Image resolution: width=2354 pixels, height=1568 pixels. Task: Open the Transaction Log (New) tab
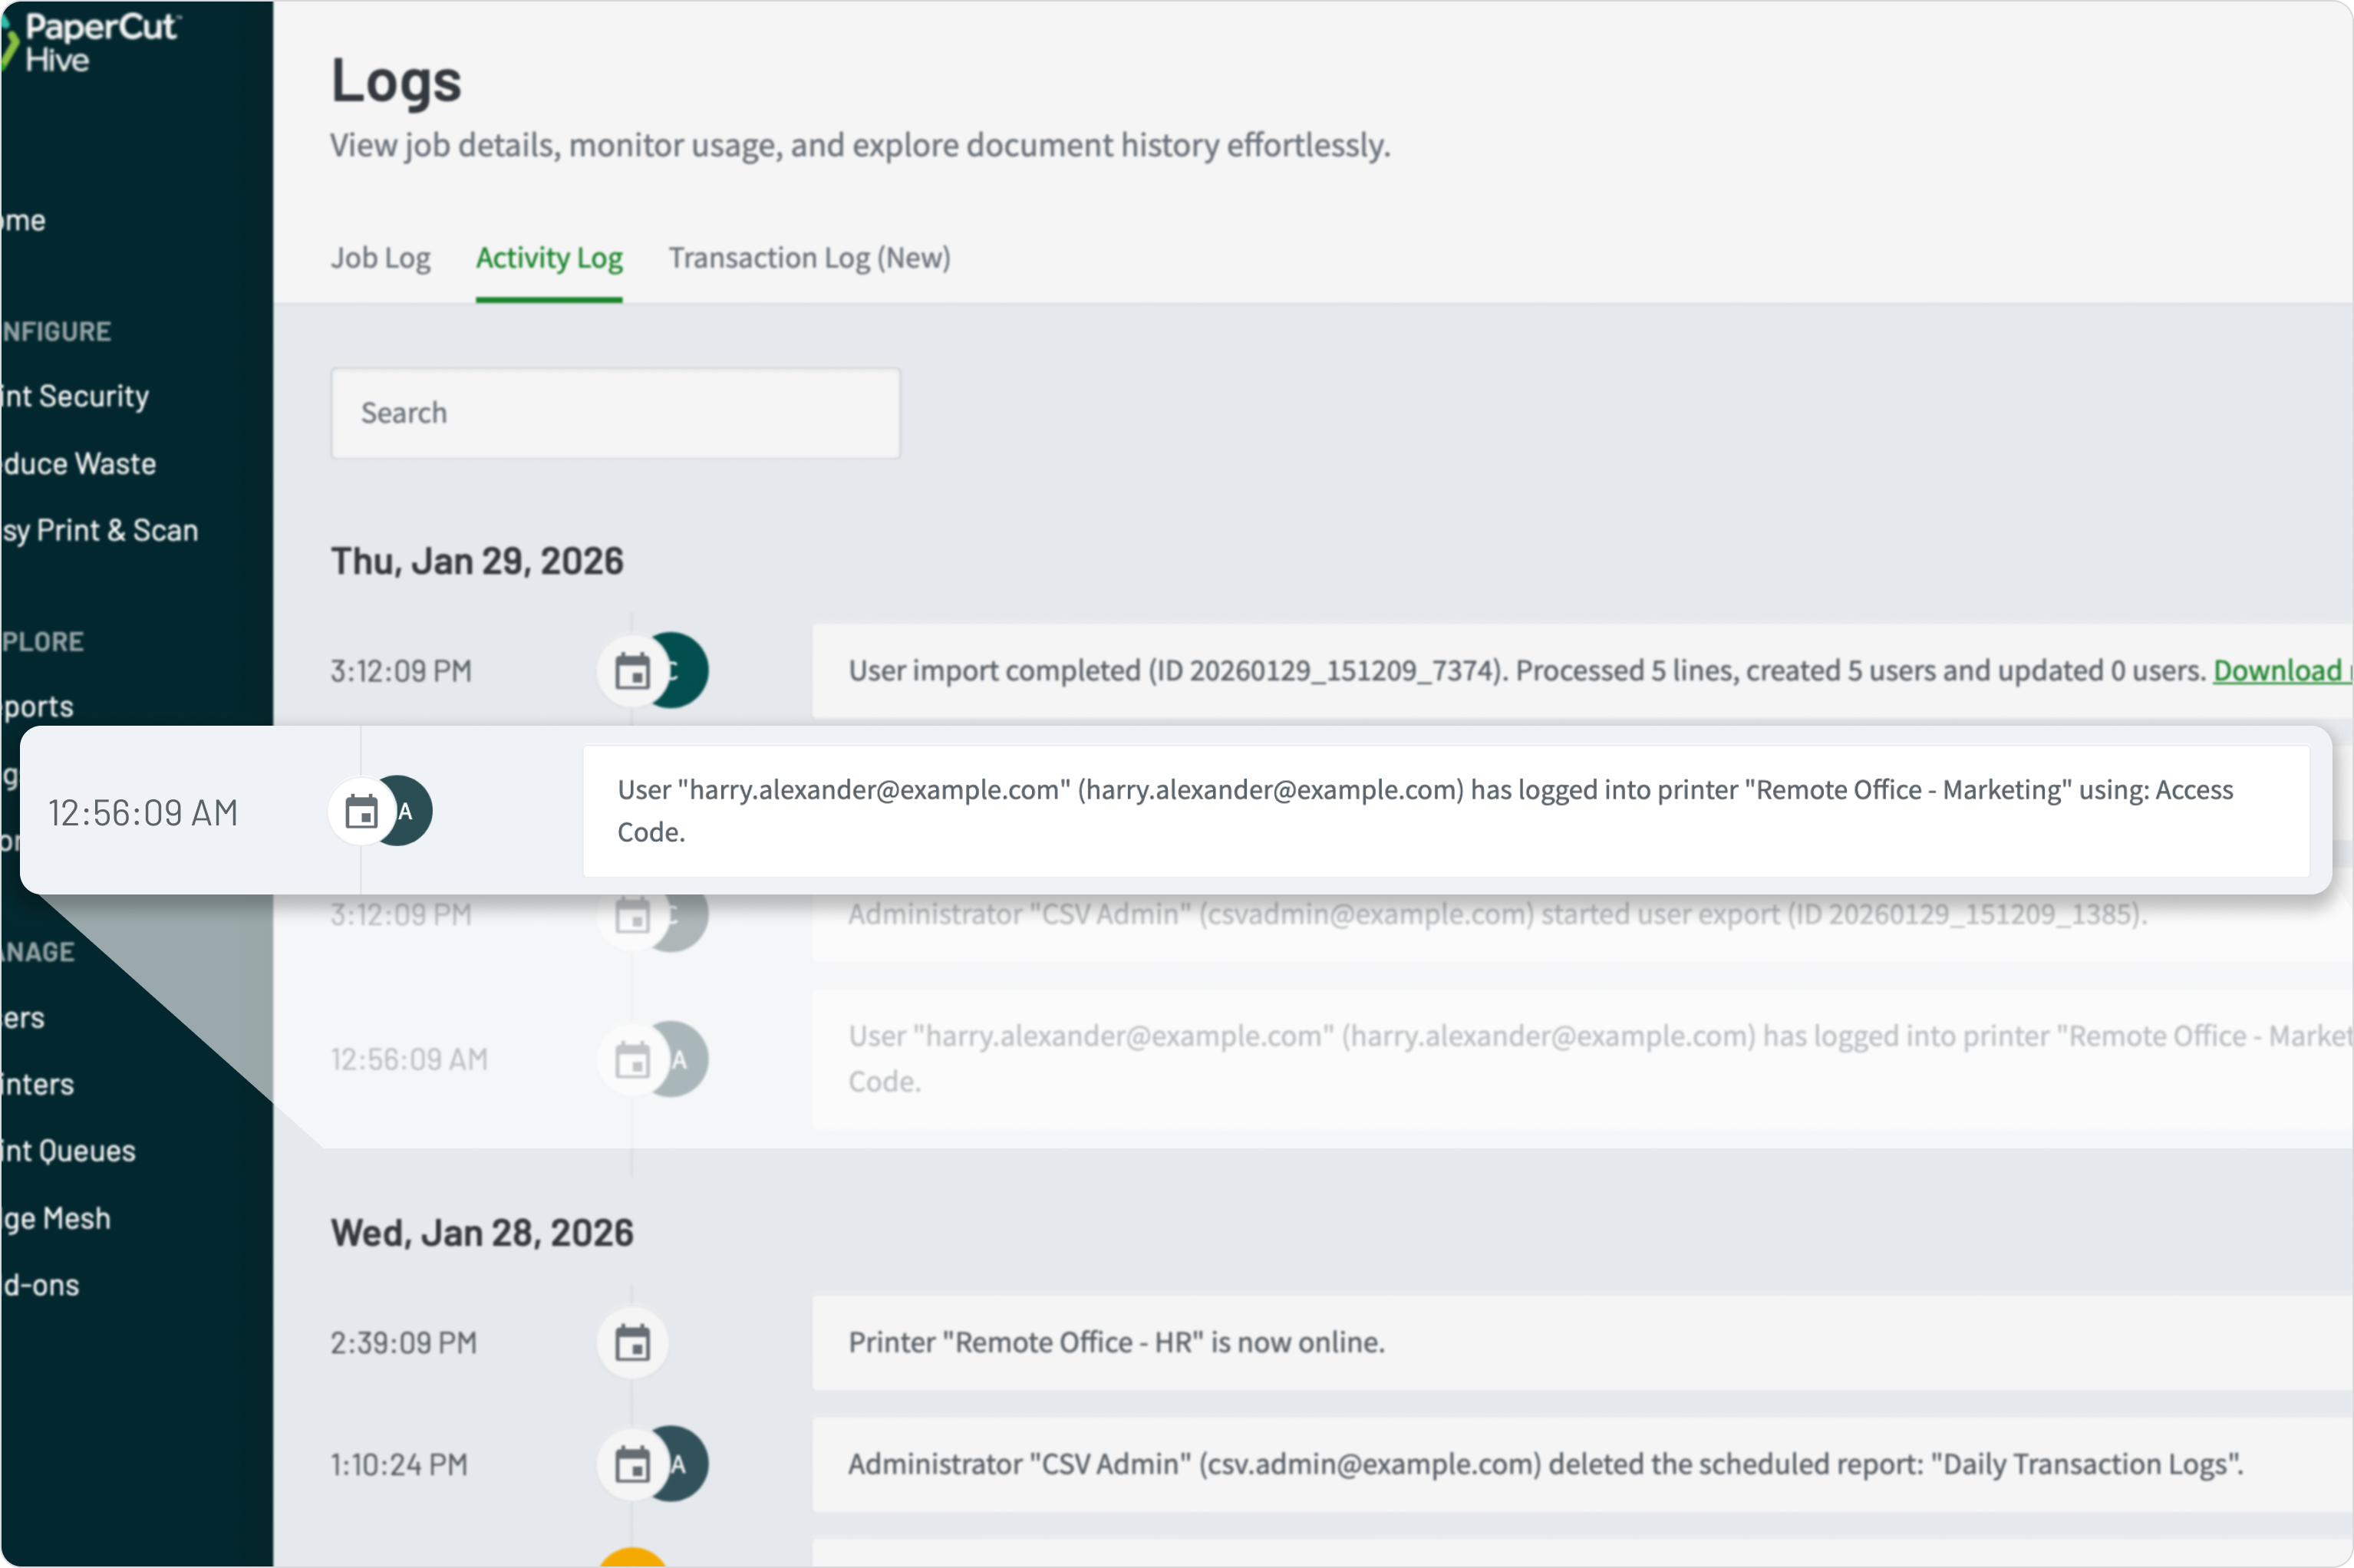coord(809,258)
